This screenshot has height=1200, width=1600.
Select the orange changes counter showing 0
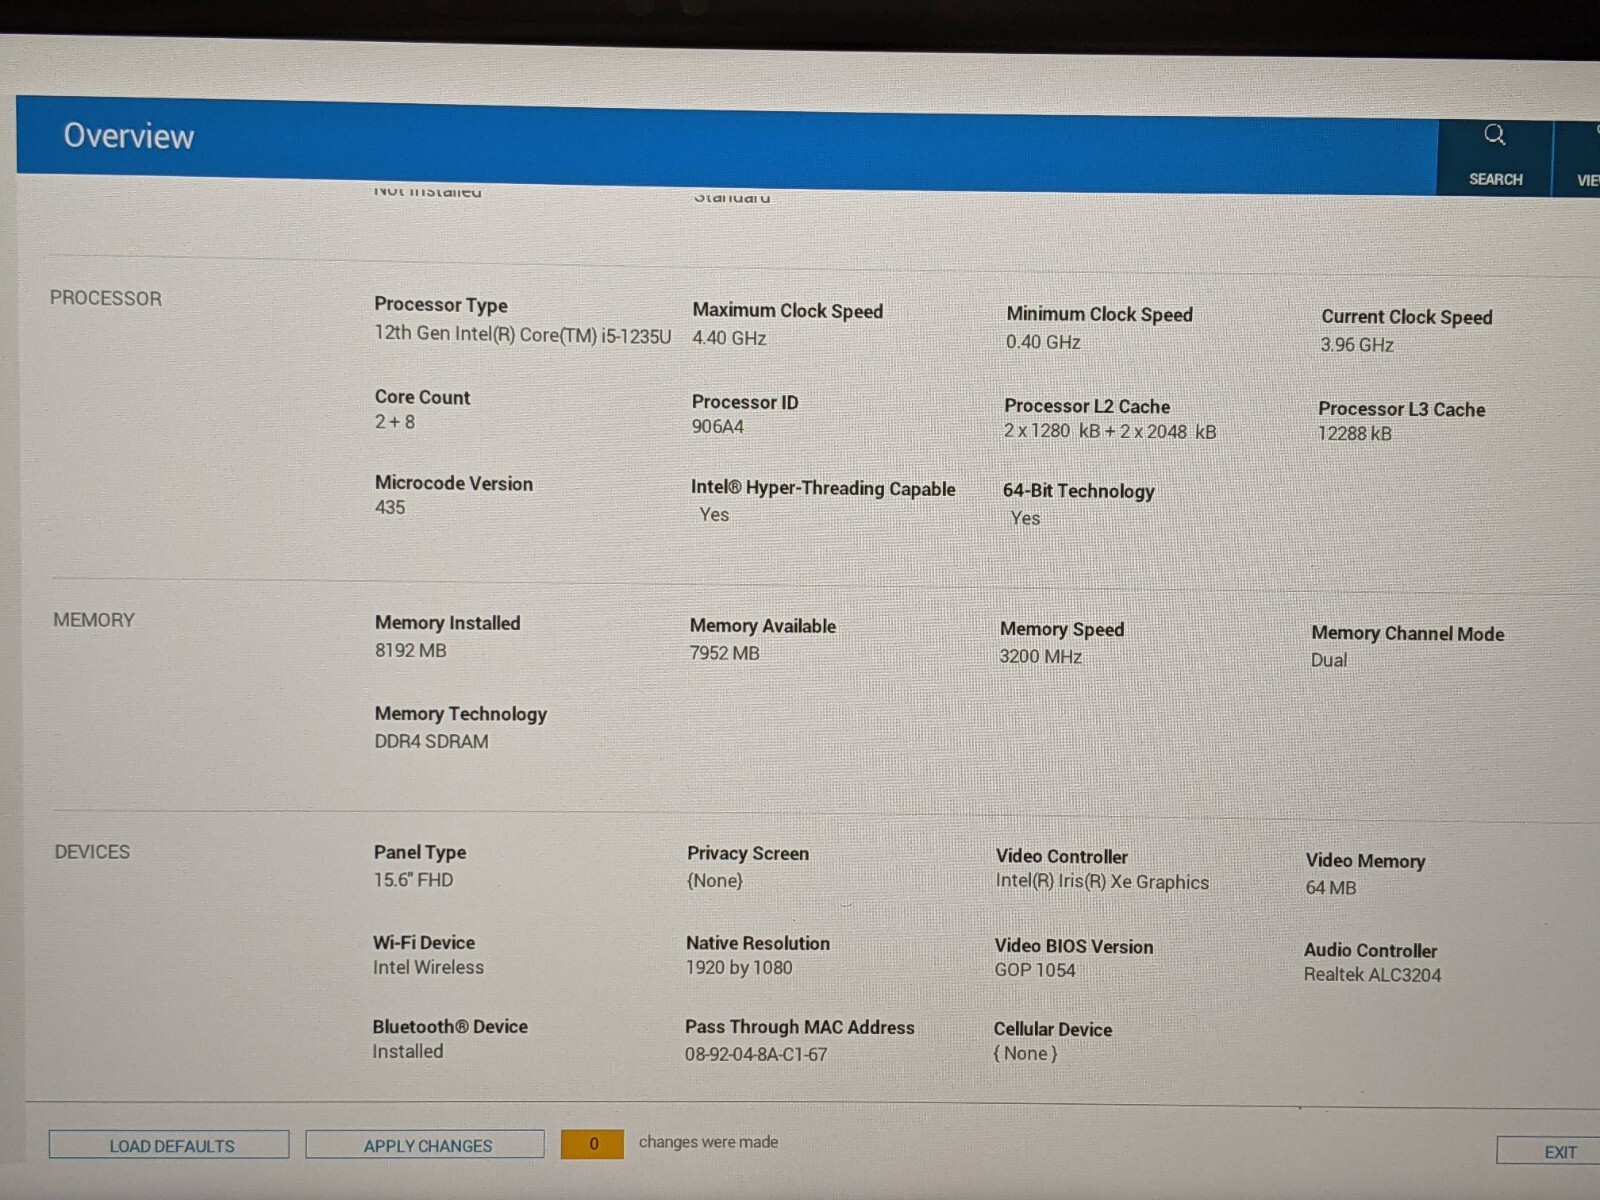click(x=592, y=1144)
